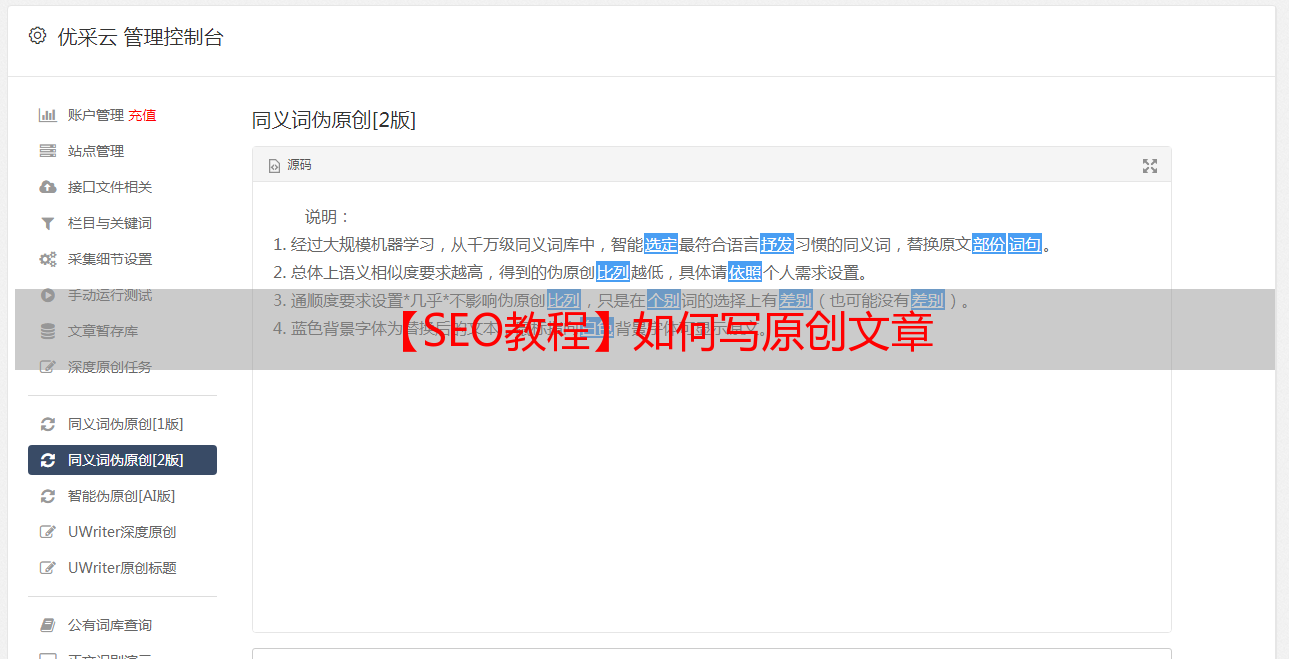Screen dimensions: 1289x659
Task: Click the server icon for 站点管理
Action: (x=48, y=151)
